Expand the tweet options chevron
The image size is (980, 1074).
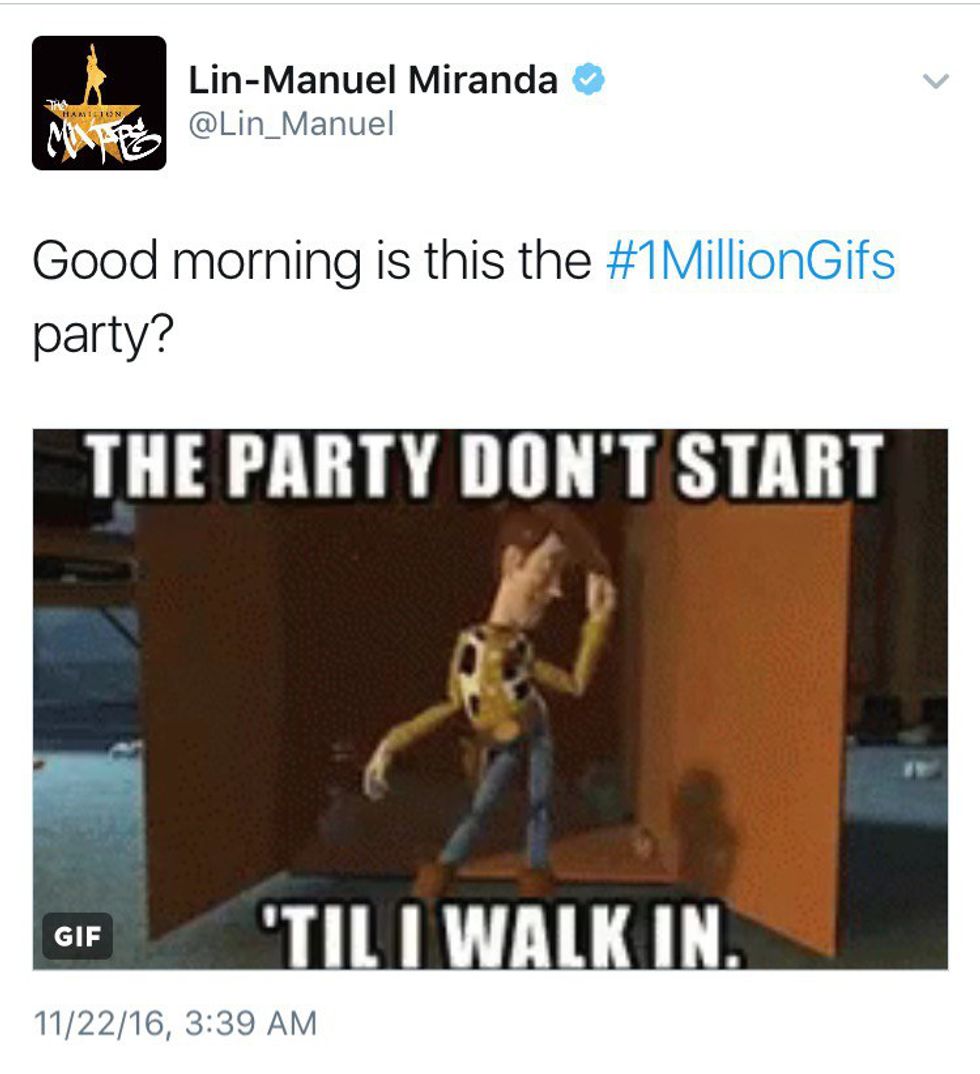935,81
